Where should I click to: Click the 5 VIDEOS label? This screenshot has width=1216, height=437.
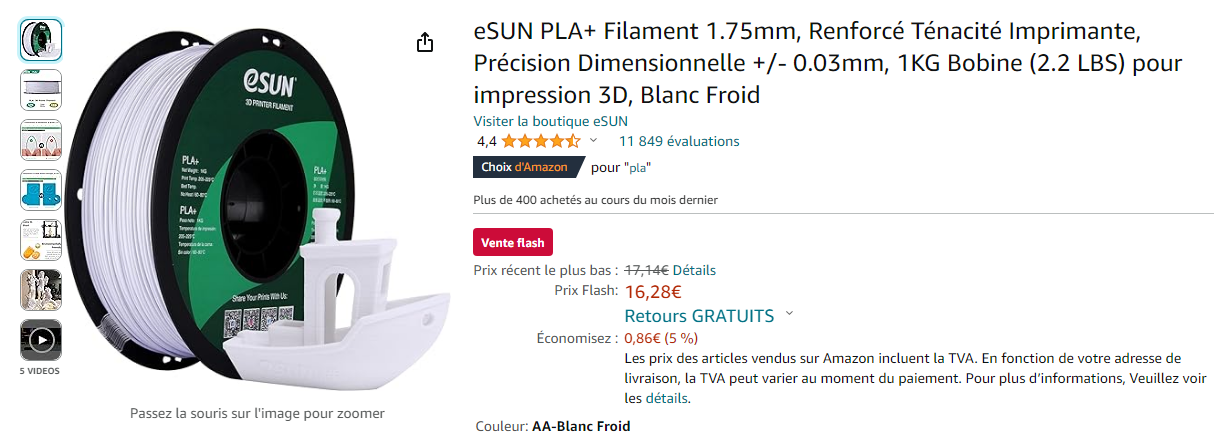pyautogui.click(x=40, y=371)
